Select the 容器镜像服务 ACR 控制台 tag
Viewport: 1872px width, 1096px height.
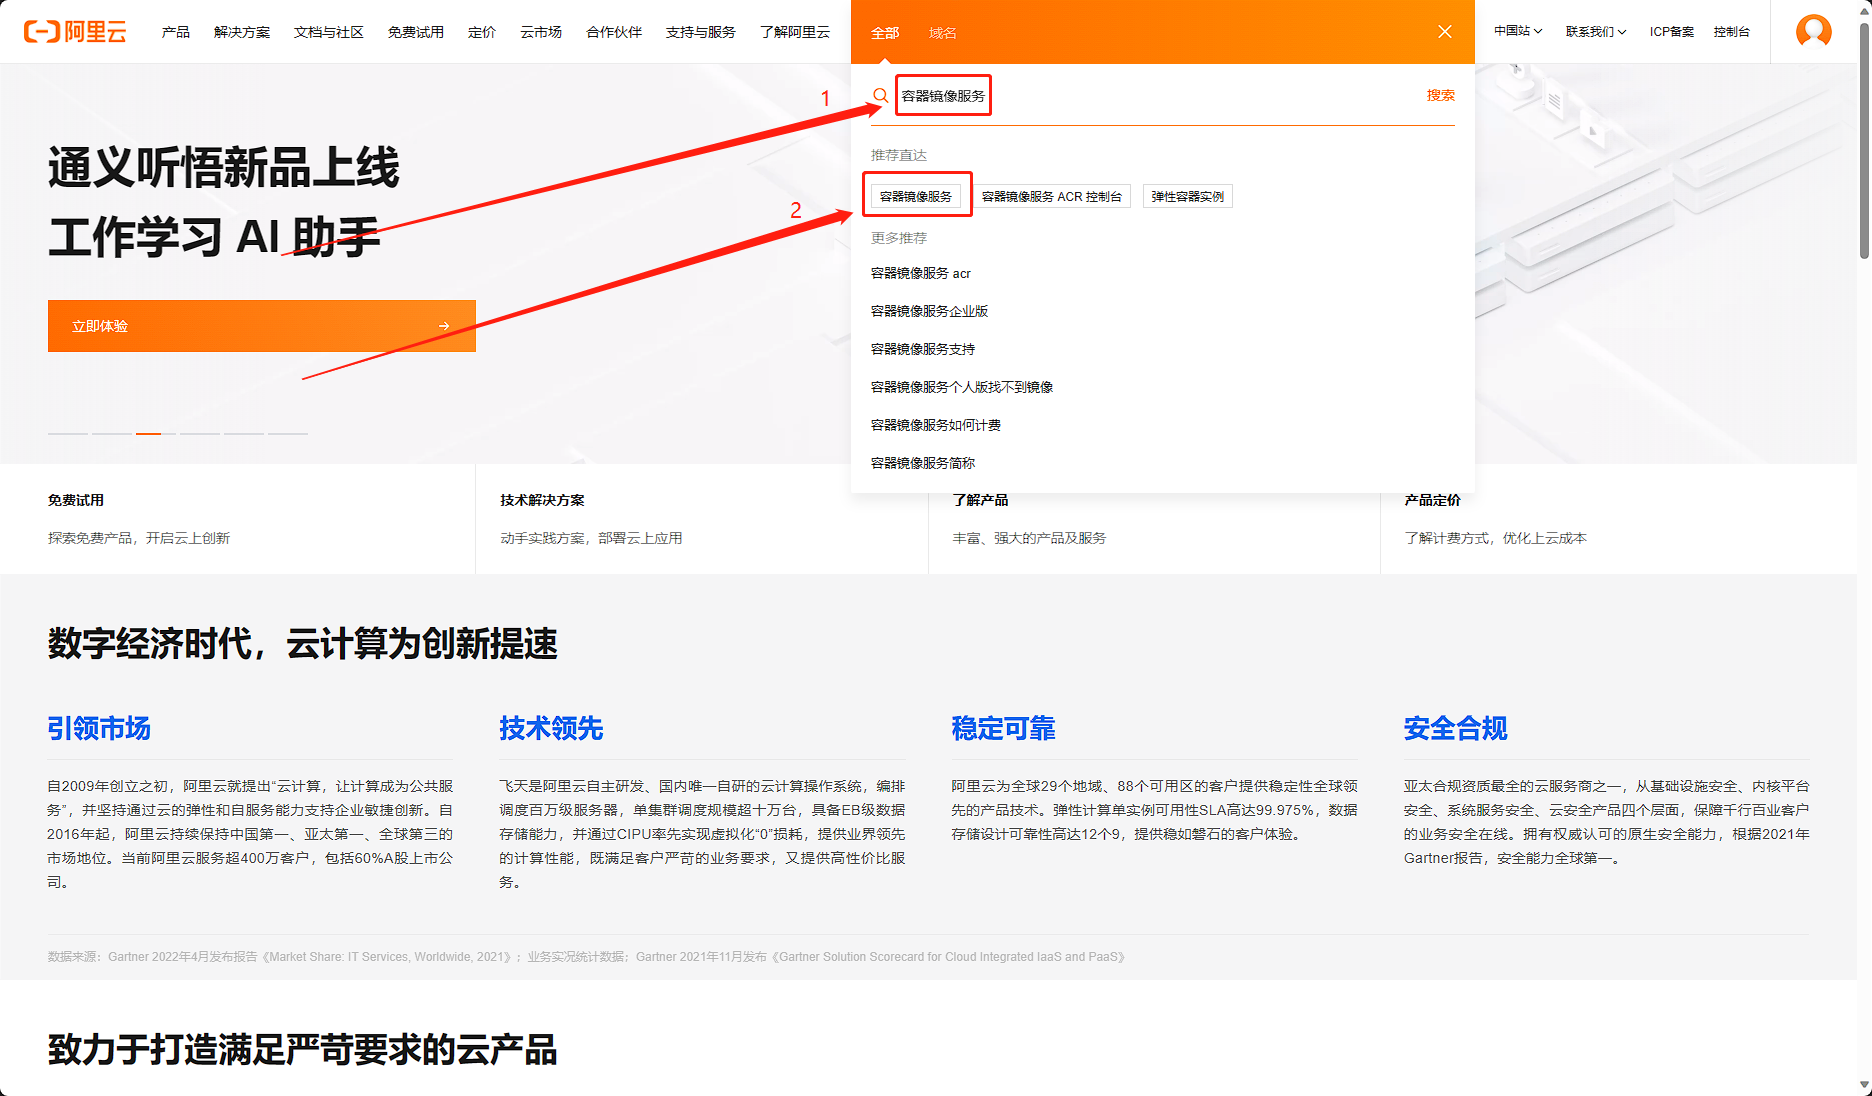tap(1052, 196)
